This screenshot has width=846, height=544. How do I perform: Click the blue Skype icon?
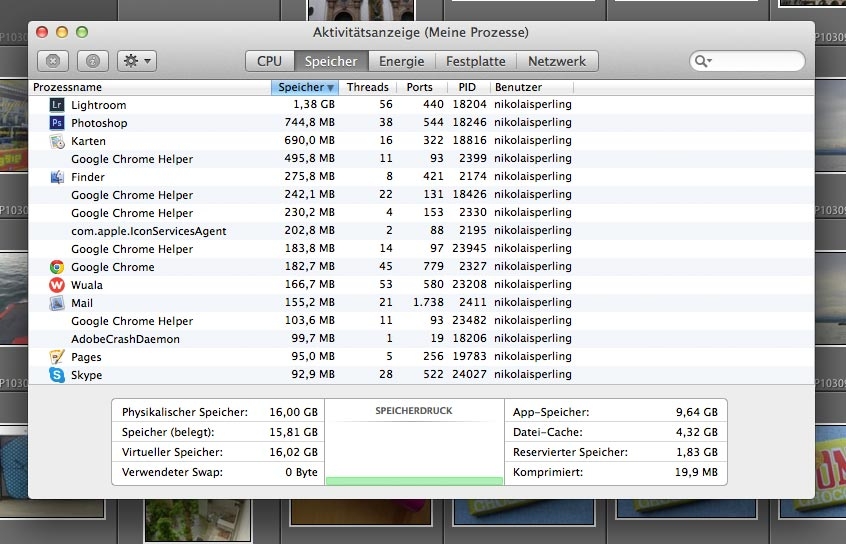coord(57,375)
